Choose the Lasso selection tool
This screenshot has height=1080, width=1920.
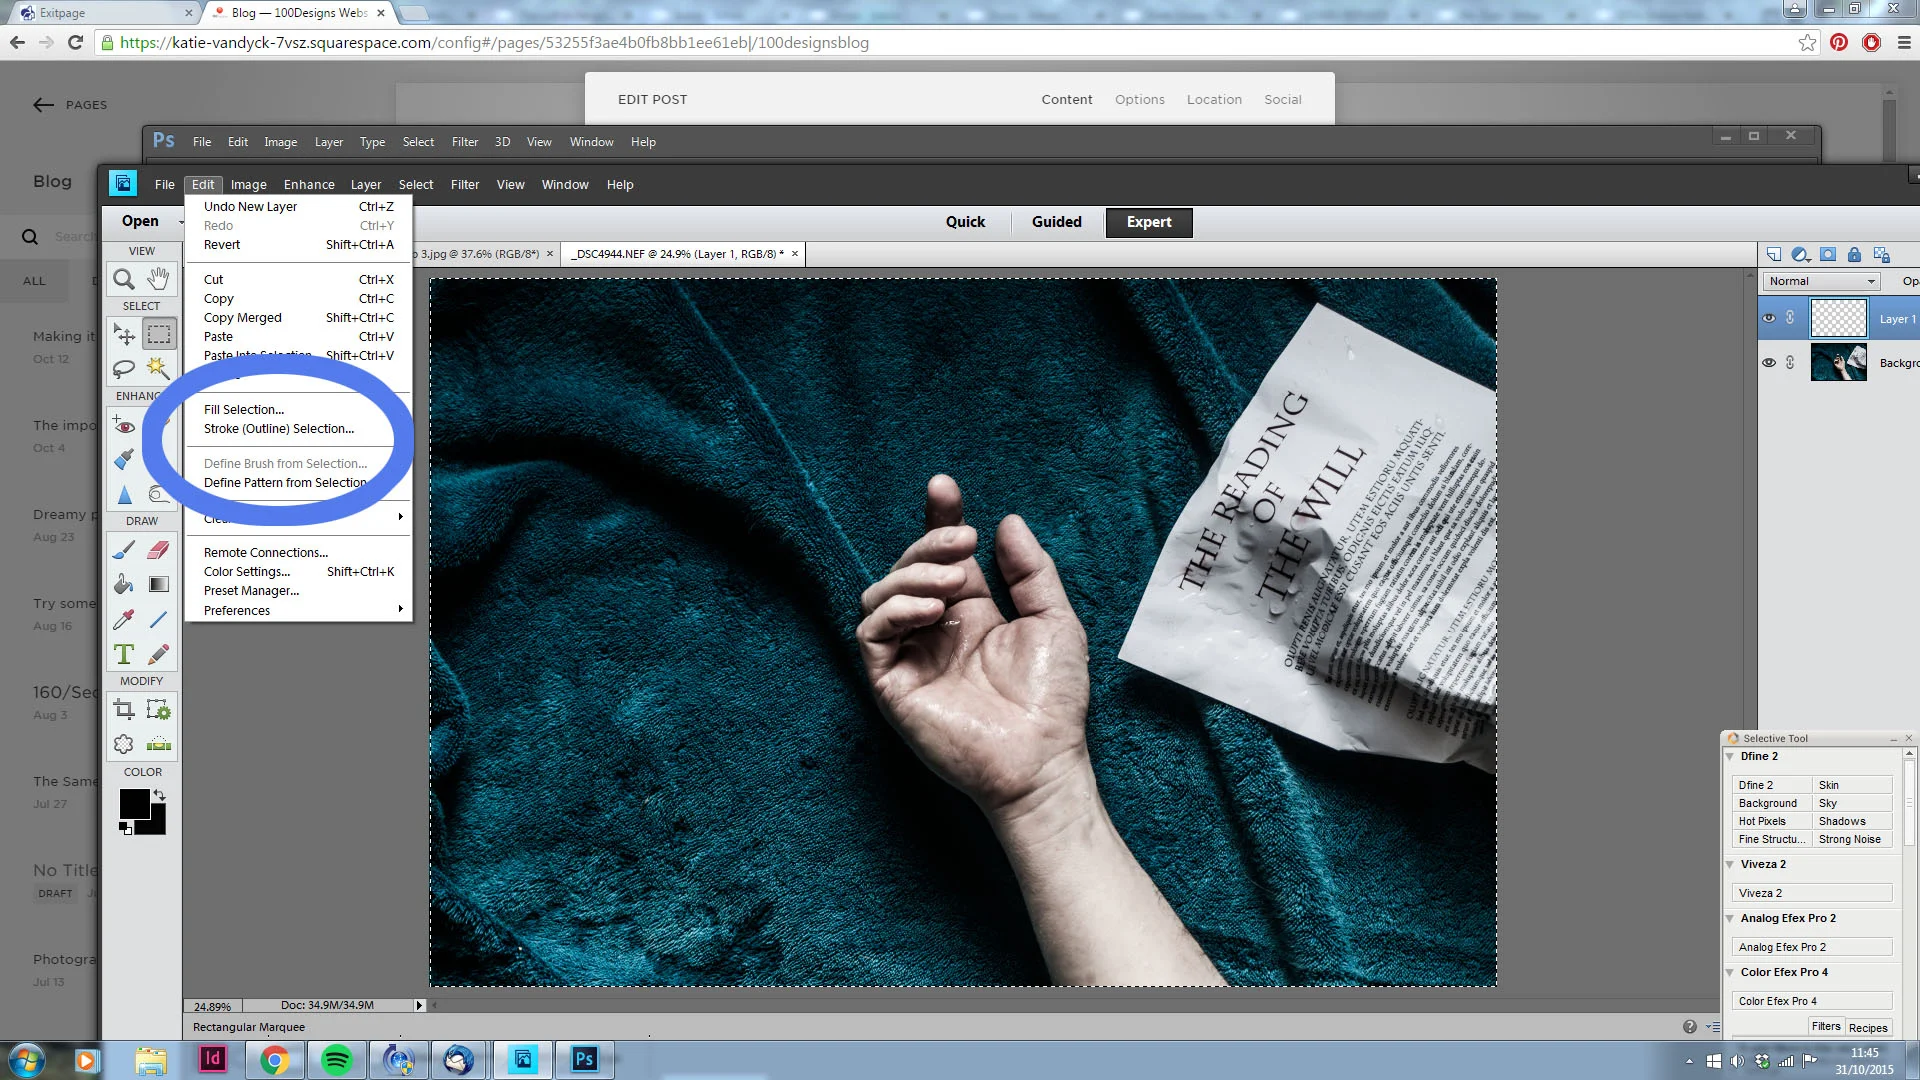click(124, 369)
